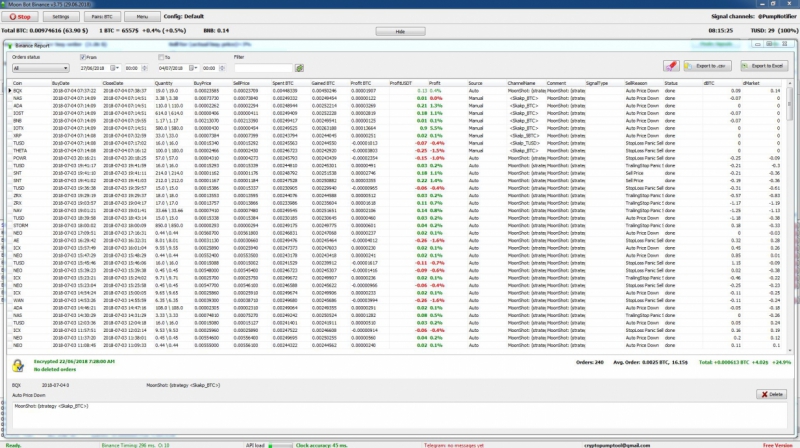Open the Orders status dropdown

click(40, 68)
